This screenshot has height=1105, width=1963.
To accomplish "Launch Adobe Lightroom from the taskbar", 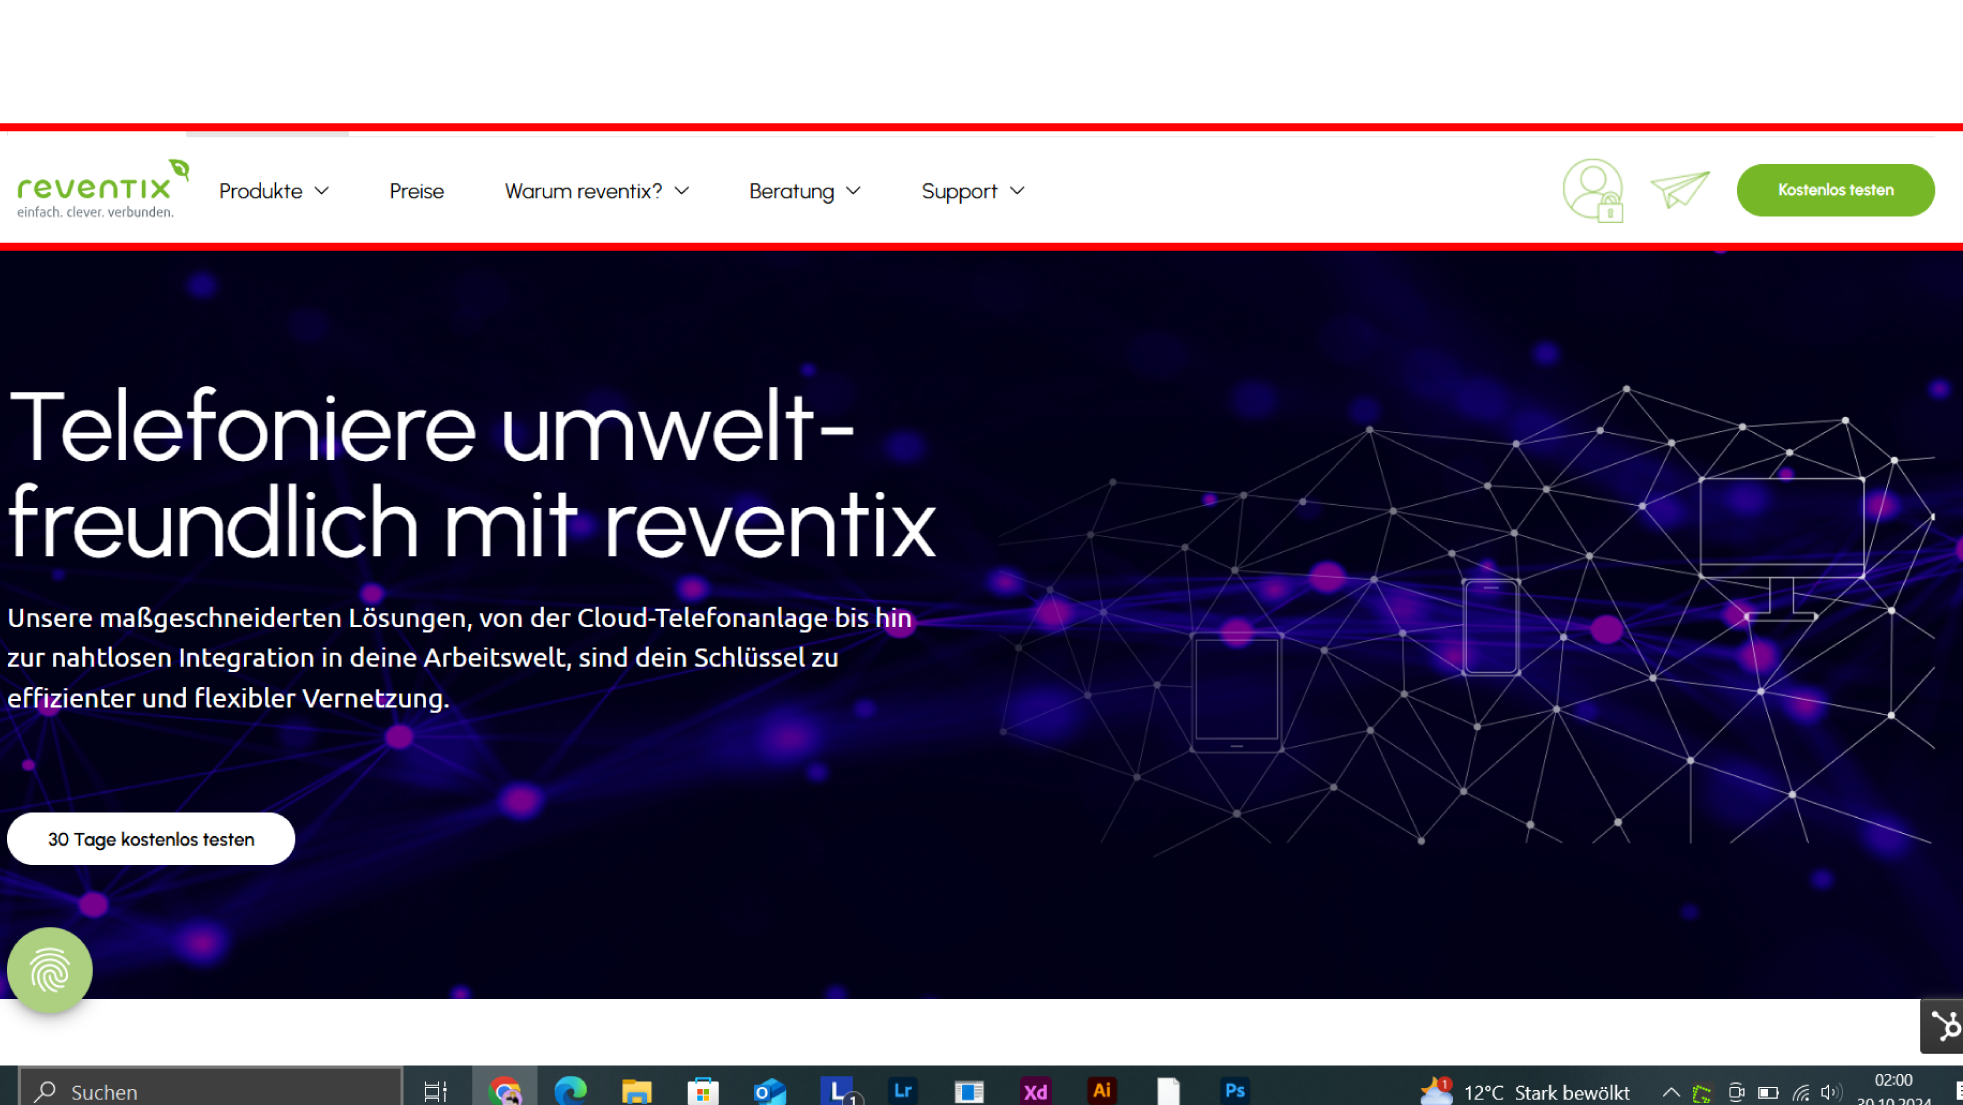I will 903,1091.
